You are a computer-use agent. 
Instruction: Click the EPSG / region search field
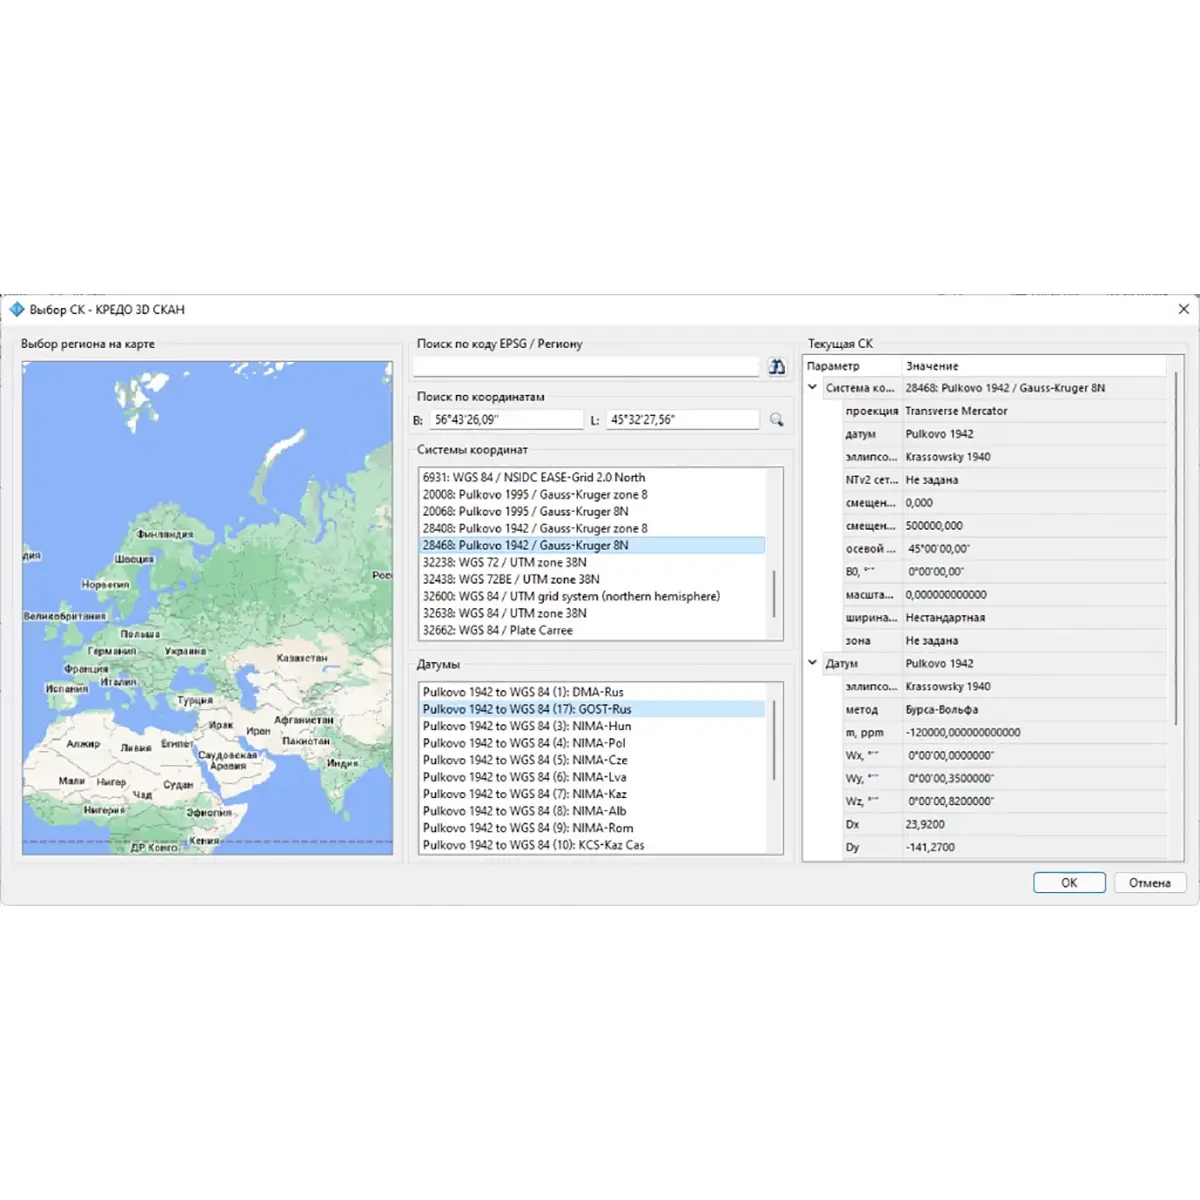point(587,367)
